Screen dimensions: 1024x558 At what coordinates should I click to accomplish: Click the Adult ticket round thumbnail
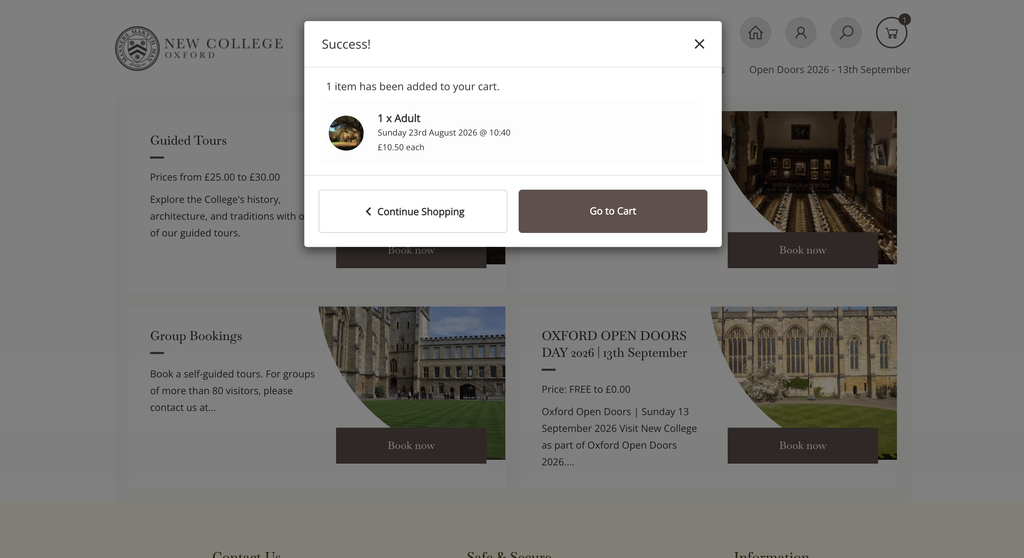coord(346,133)
